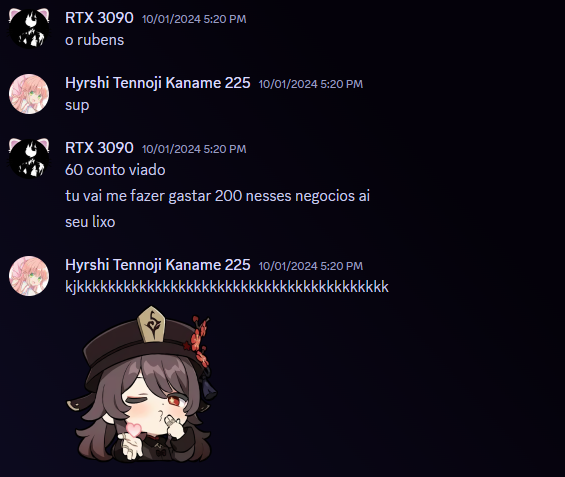Viewport: 565px width, 477px height.
Task: Click Hyrshi's avatar next to the 'kjkkkk' message
Action: tap(29, 276)
